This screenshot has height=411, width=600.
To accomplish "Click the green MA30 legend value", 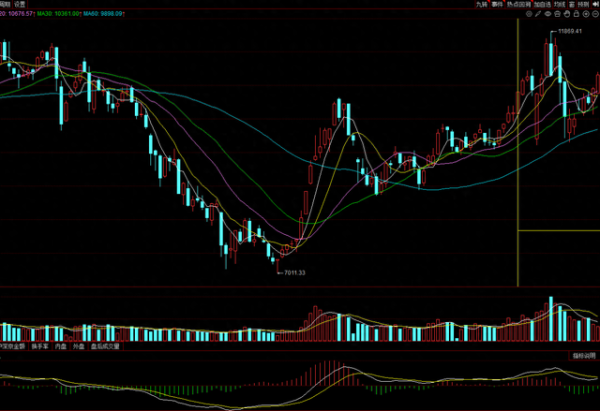I will click(x=59, y=15).
